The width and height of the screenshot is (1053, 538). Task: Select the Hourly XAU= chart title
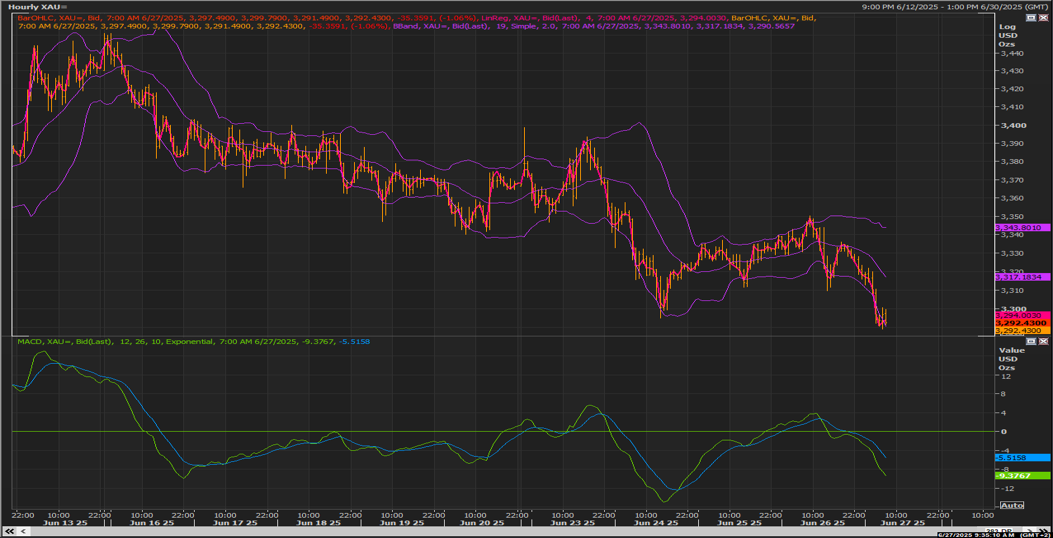pos(38,6)
